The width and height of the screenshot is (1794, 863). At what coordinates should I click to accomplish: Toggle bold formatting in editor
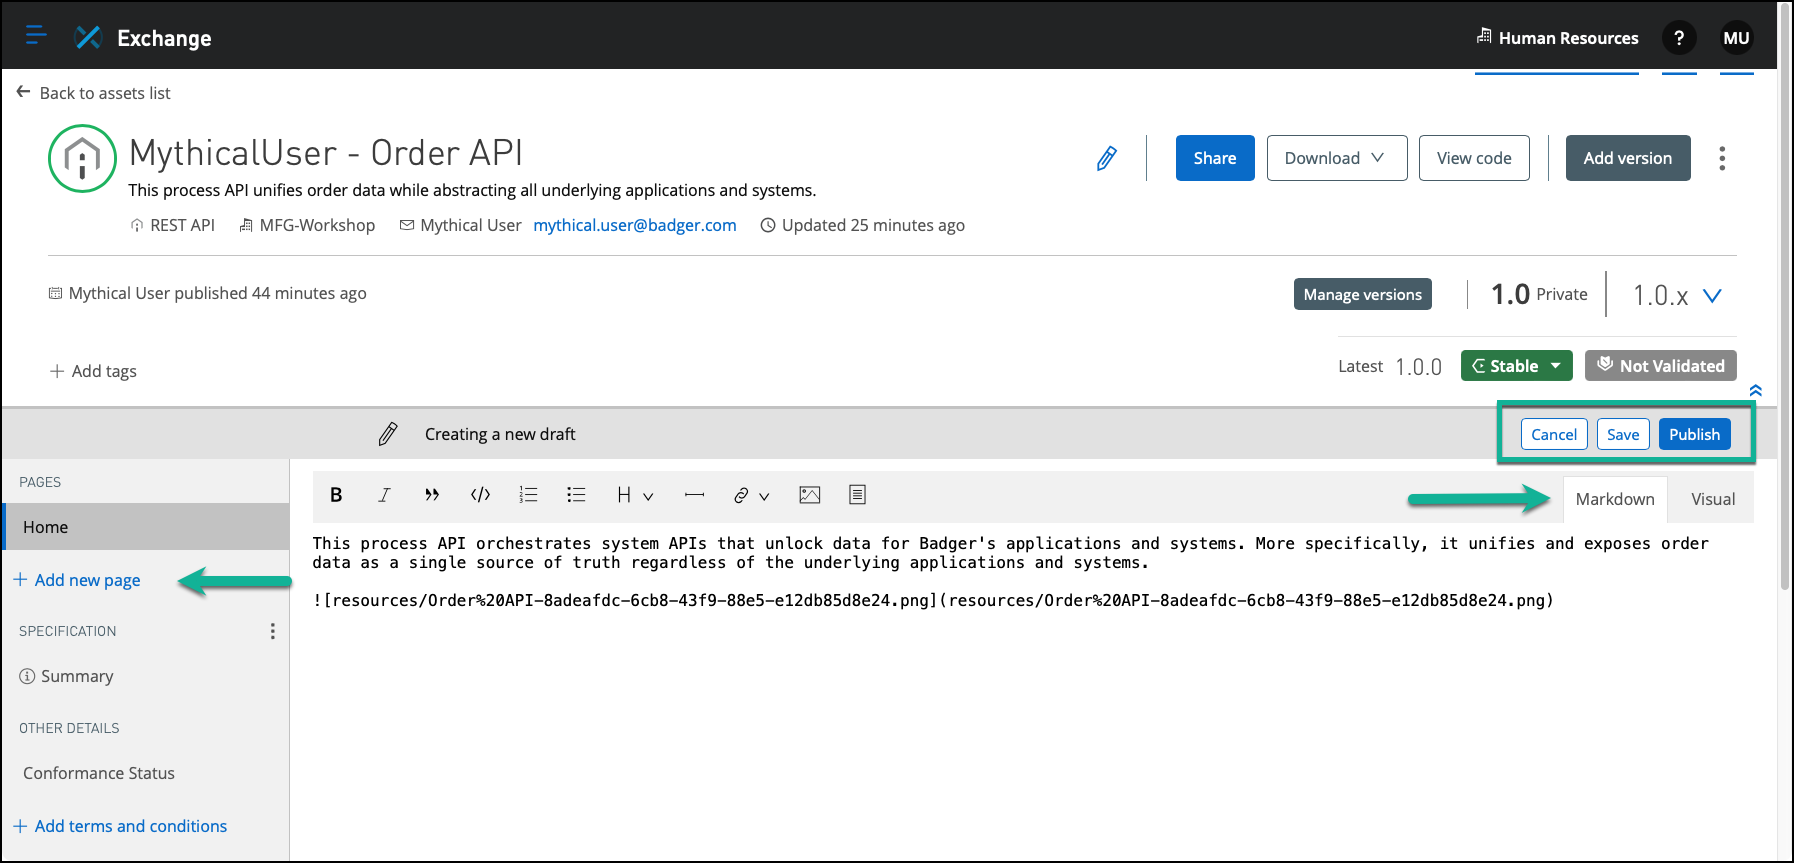click(336, 495)
